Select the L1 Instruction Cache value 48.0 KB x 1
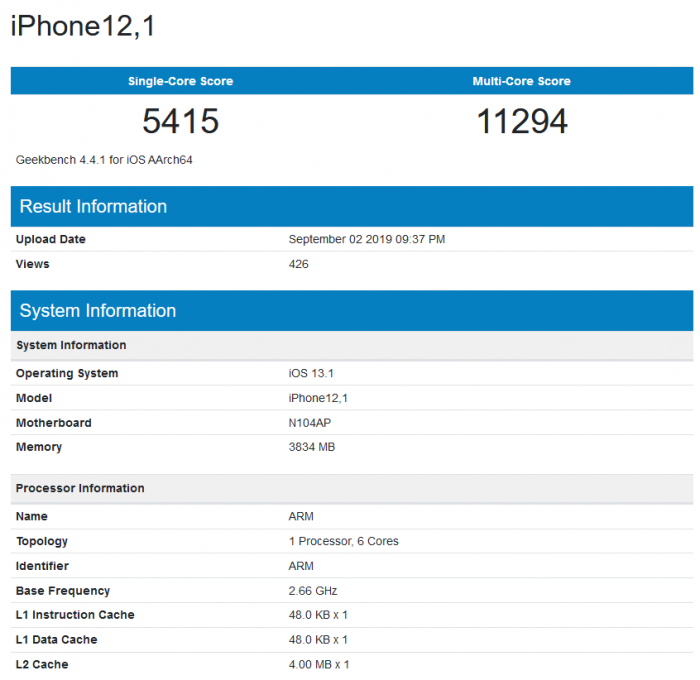Screen dimensions: 700x680 pyautogui.click(x=318, y=615)
